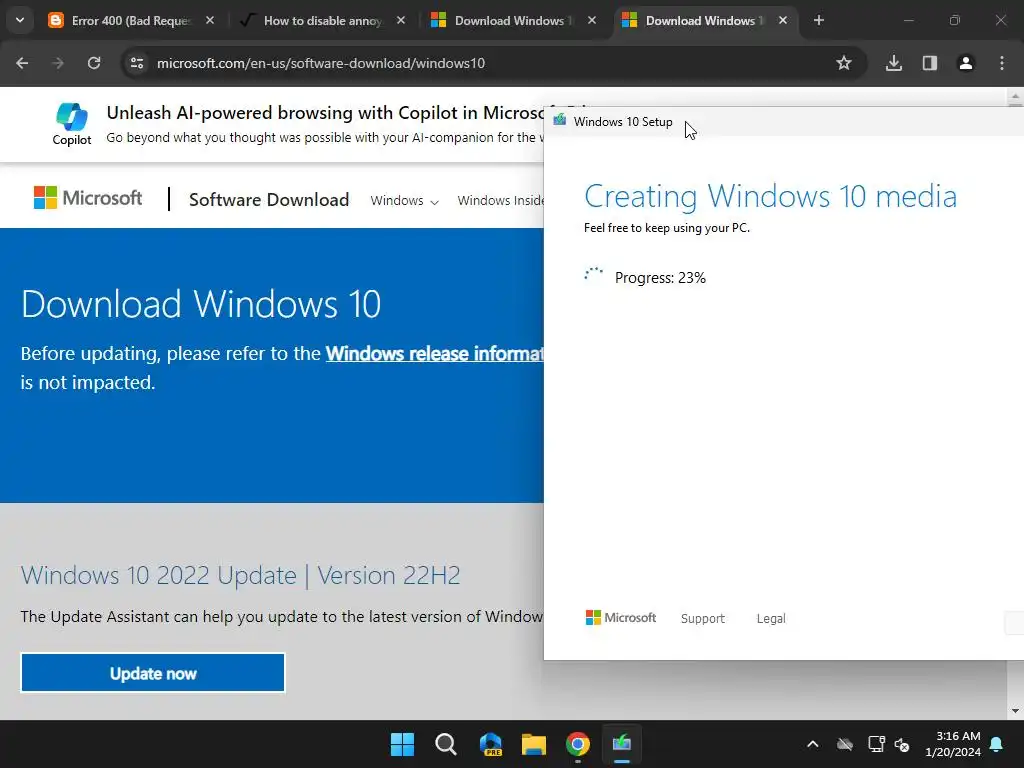Select the active Download Windows tab
Viewport: 1024px width, 768px height.
(x=705, y=20)
